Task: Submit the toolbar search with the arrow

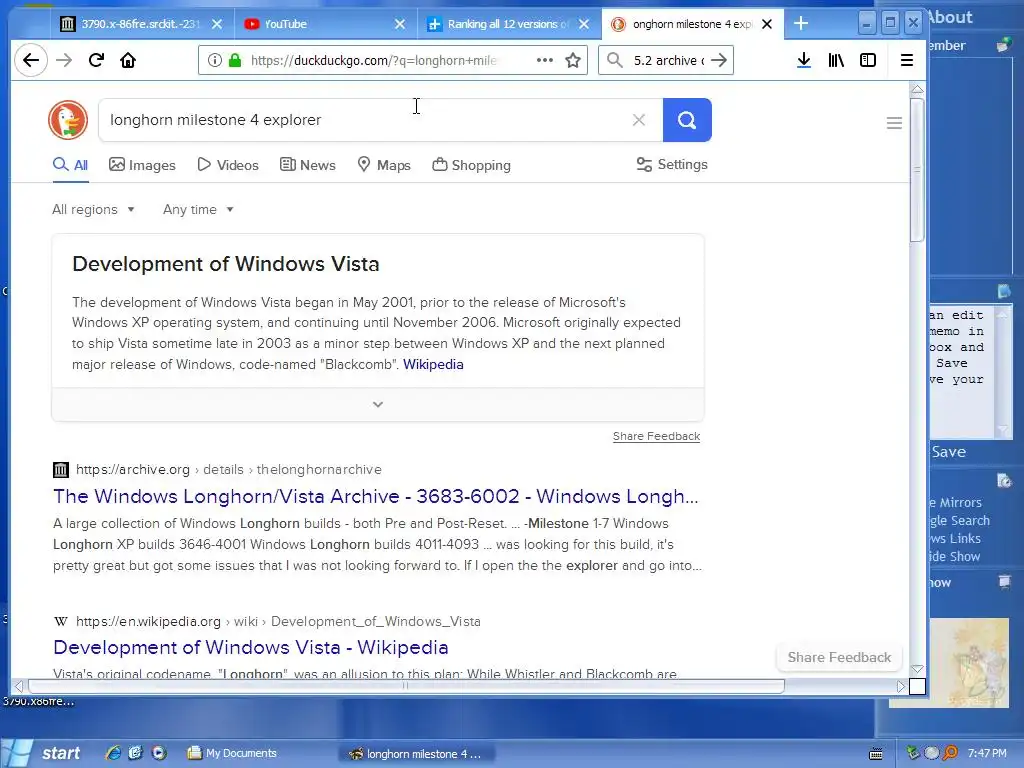Action: pos(719,60)
